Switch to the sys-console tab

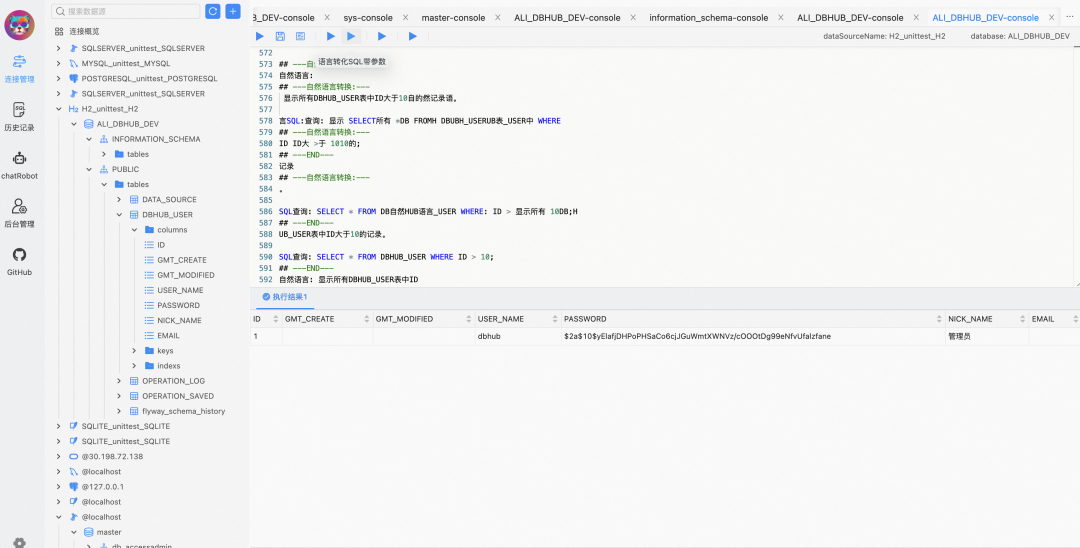[368, 18]
